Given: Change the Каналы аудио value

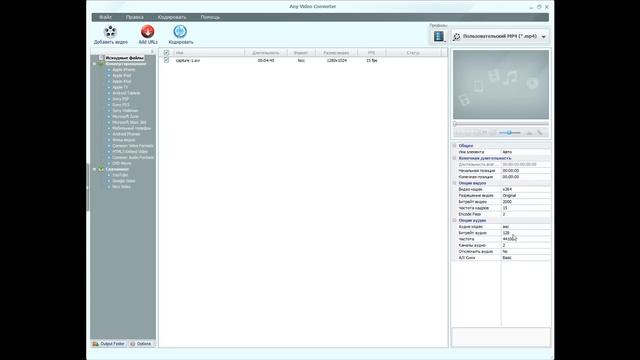Looking at the screenshot, I should (x=526, y=245).
